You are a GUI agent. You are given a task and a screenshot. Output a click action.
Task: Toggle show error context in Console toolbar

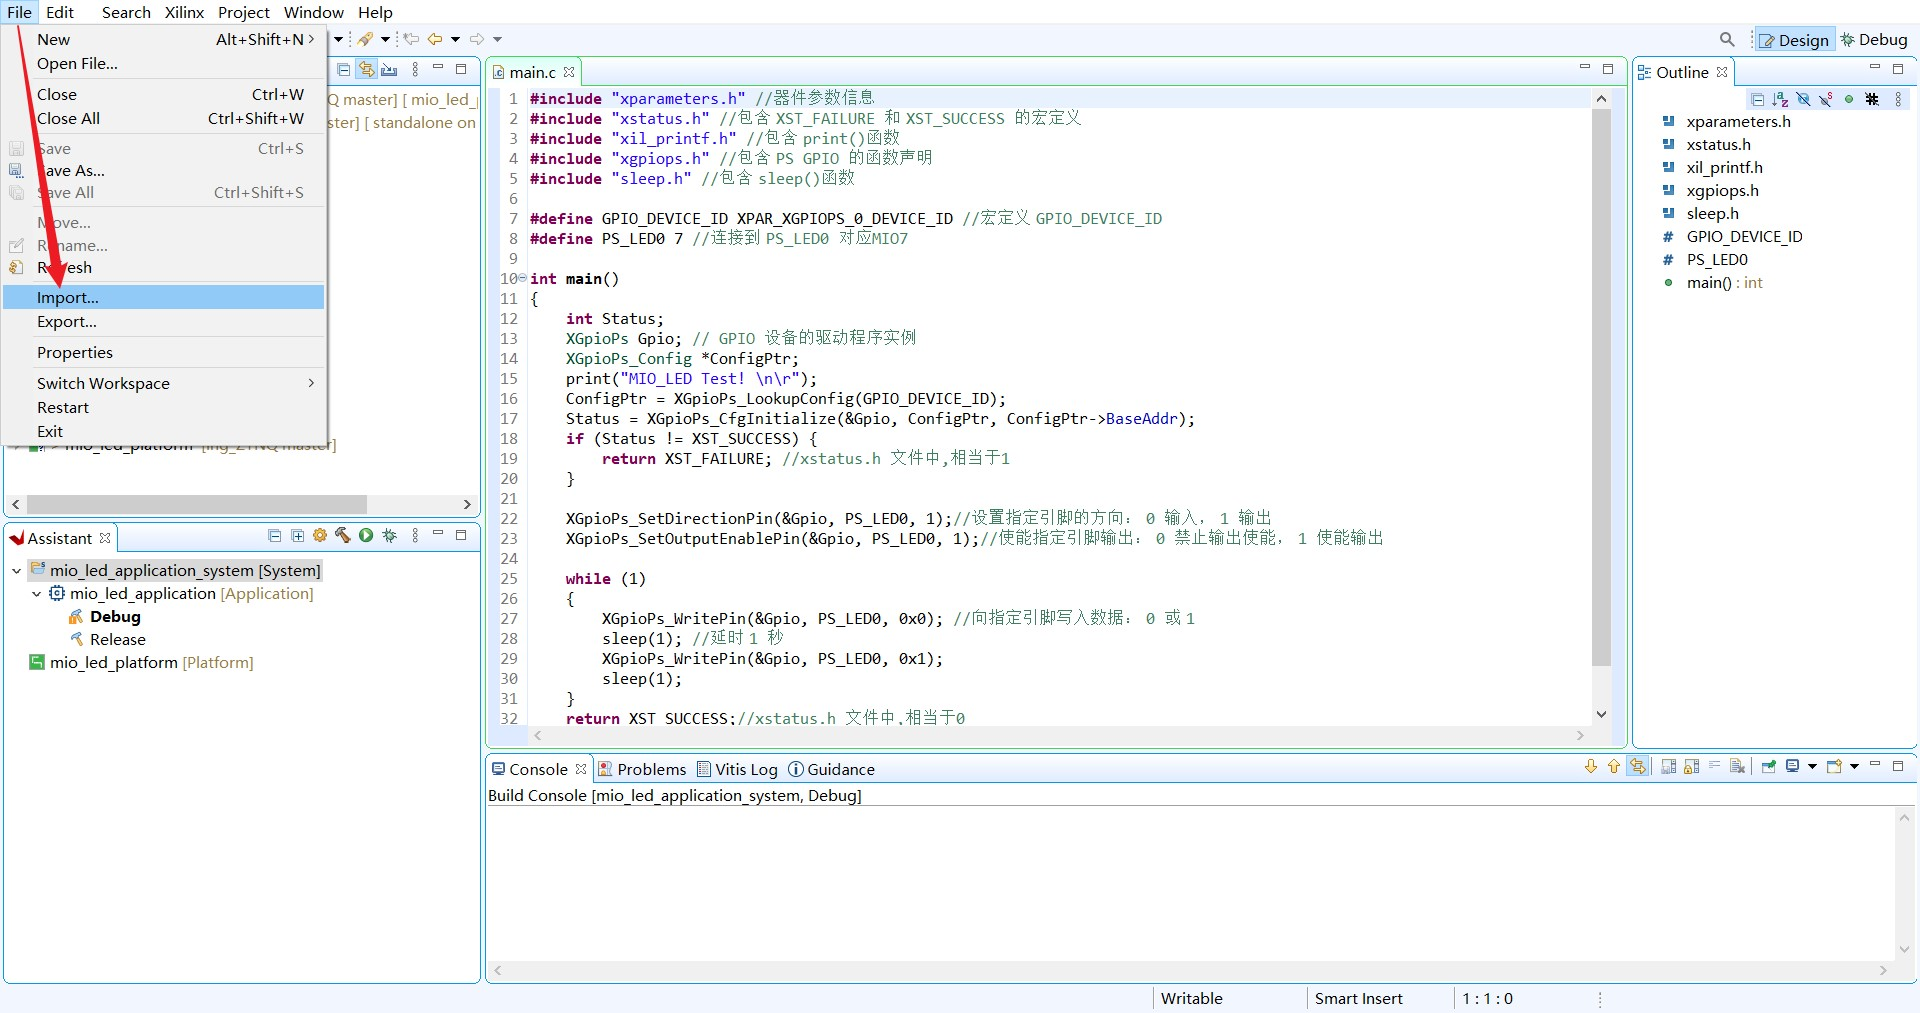pos(1638,767)
